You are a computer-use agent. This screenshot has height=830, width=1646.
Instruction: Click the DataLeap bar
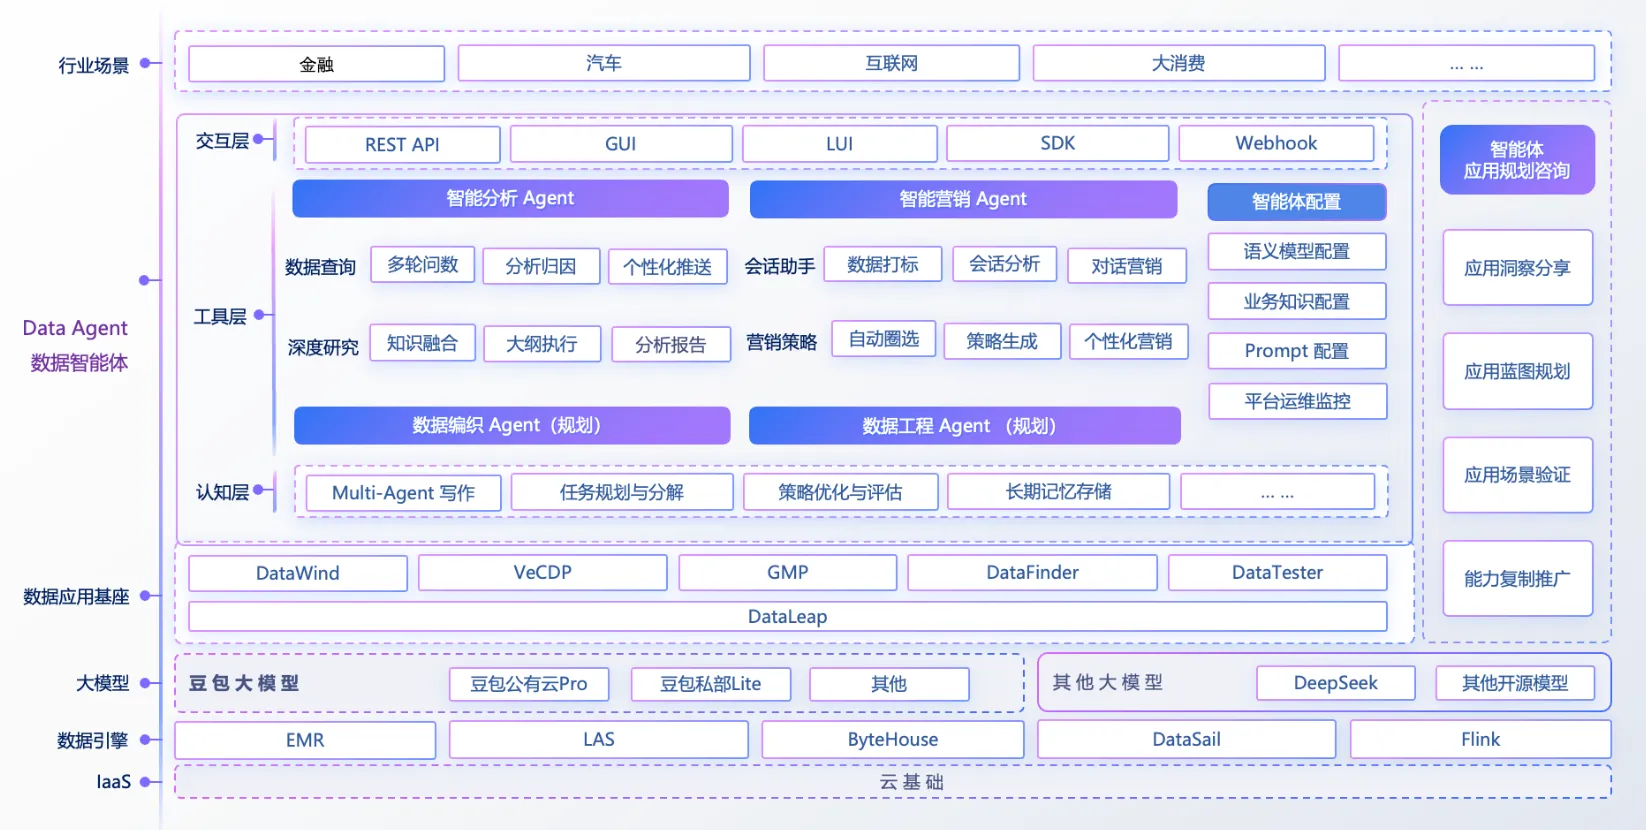788,616
